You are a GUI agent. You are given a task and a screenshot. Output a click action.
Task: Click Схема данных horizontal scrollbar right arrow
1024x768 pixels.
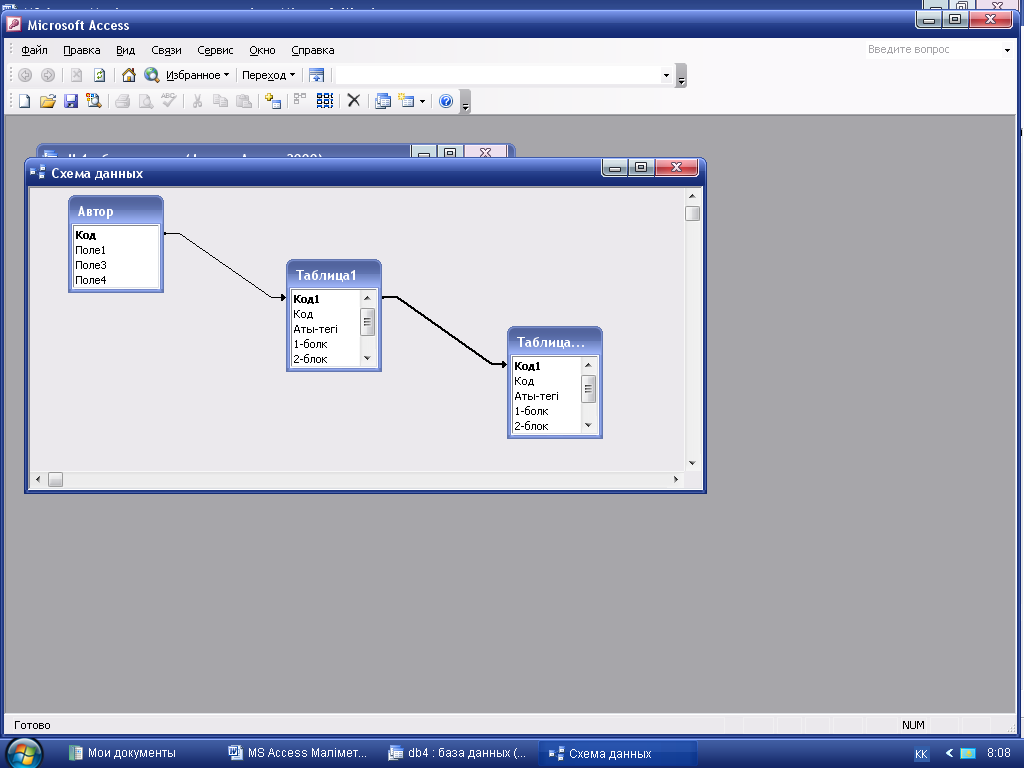point(676,479)
